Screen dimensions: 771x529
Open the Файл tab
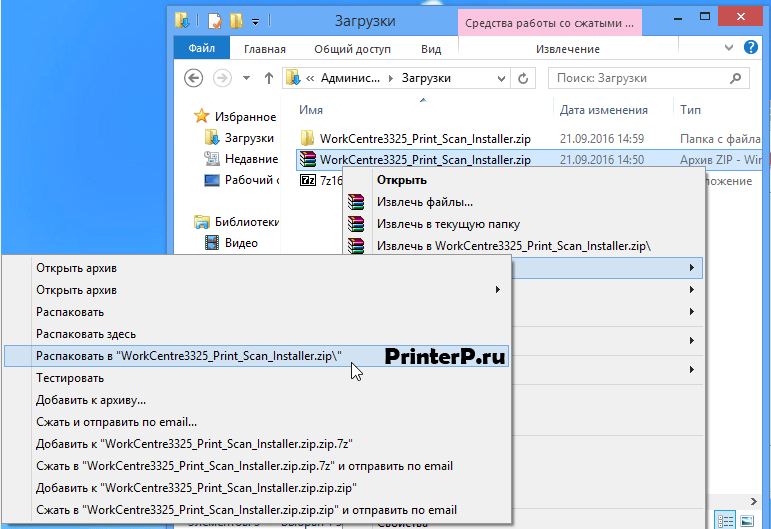coord(202,48)
